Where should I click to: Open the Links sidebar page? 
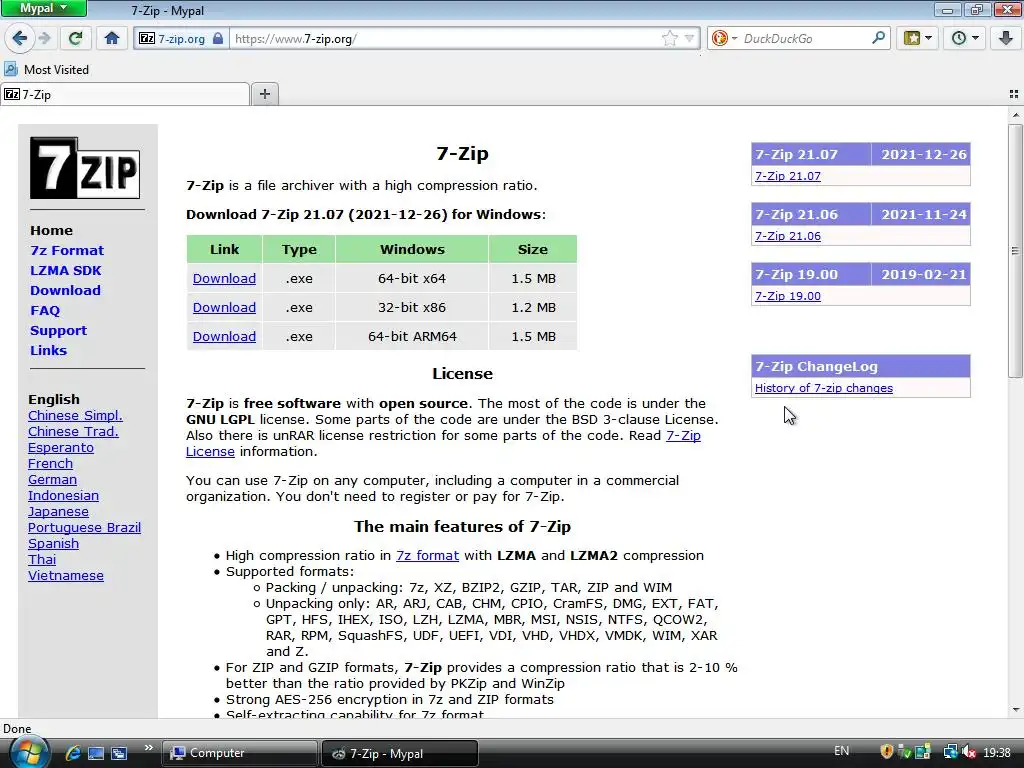tap(48, 351)
